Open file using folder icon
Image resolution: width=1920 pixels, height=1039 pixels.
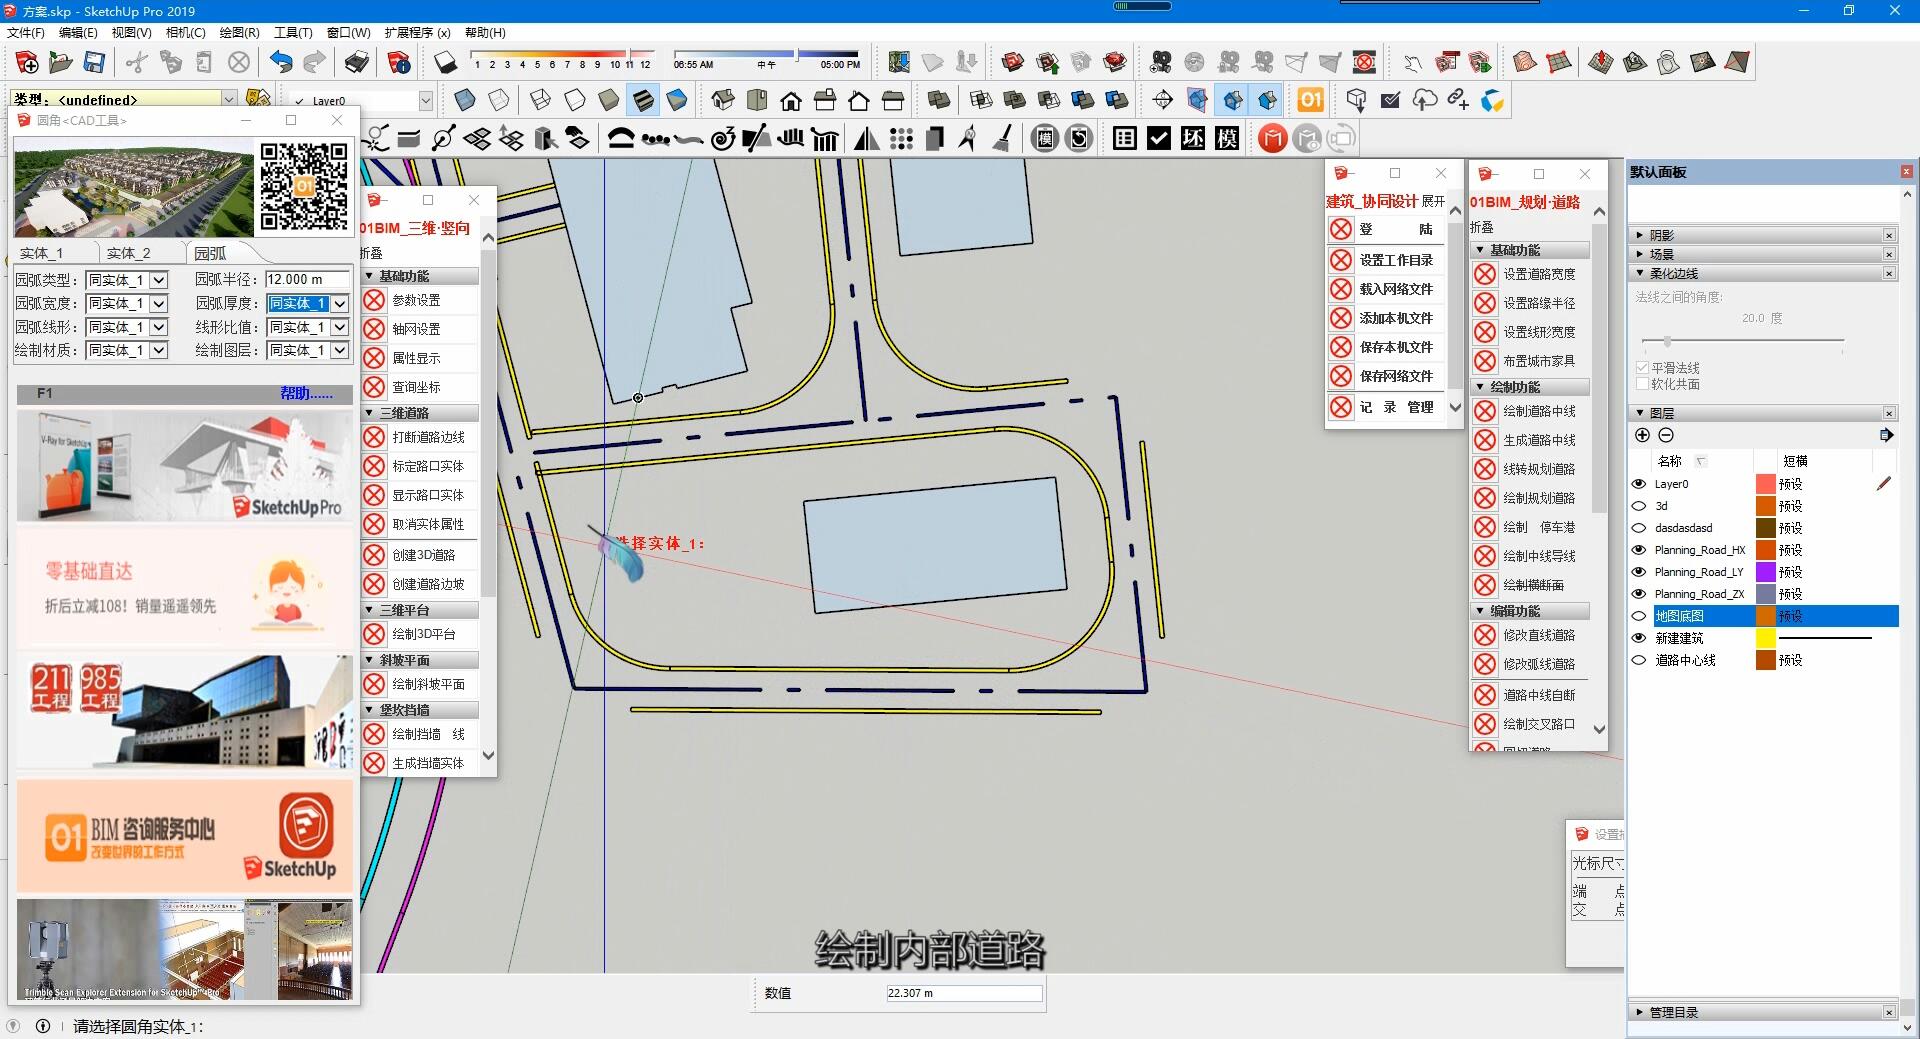[60, 63]
